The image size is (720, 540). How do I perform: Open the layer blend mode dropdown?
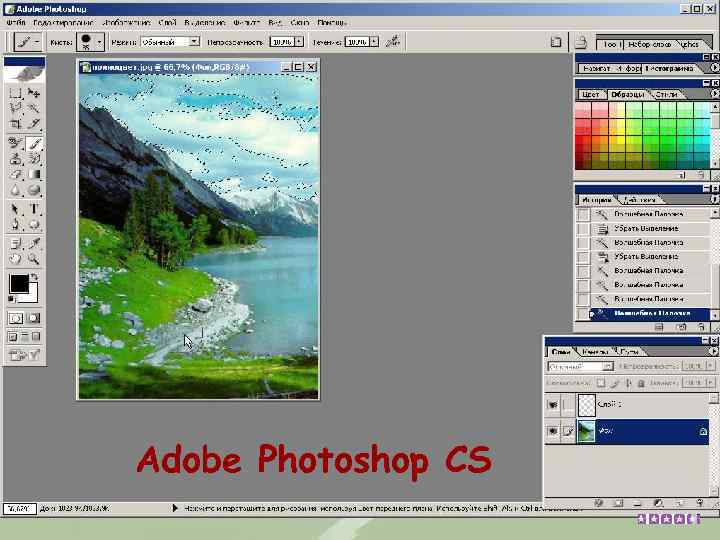click(x=580, y=366)
